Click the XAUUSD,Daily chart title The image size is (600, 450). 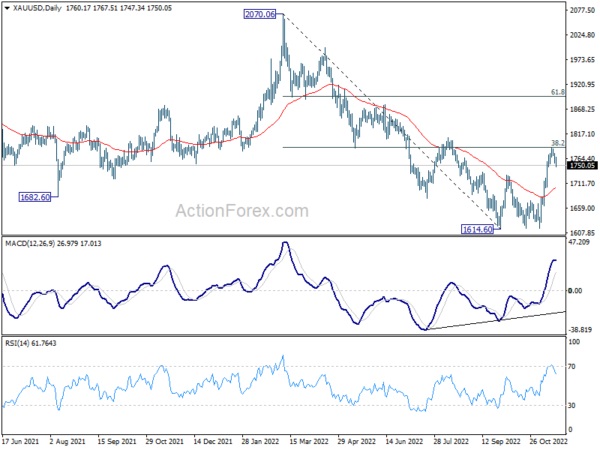35,8
